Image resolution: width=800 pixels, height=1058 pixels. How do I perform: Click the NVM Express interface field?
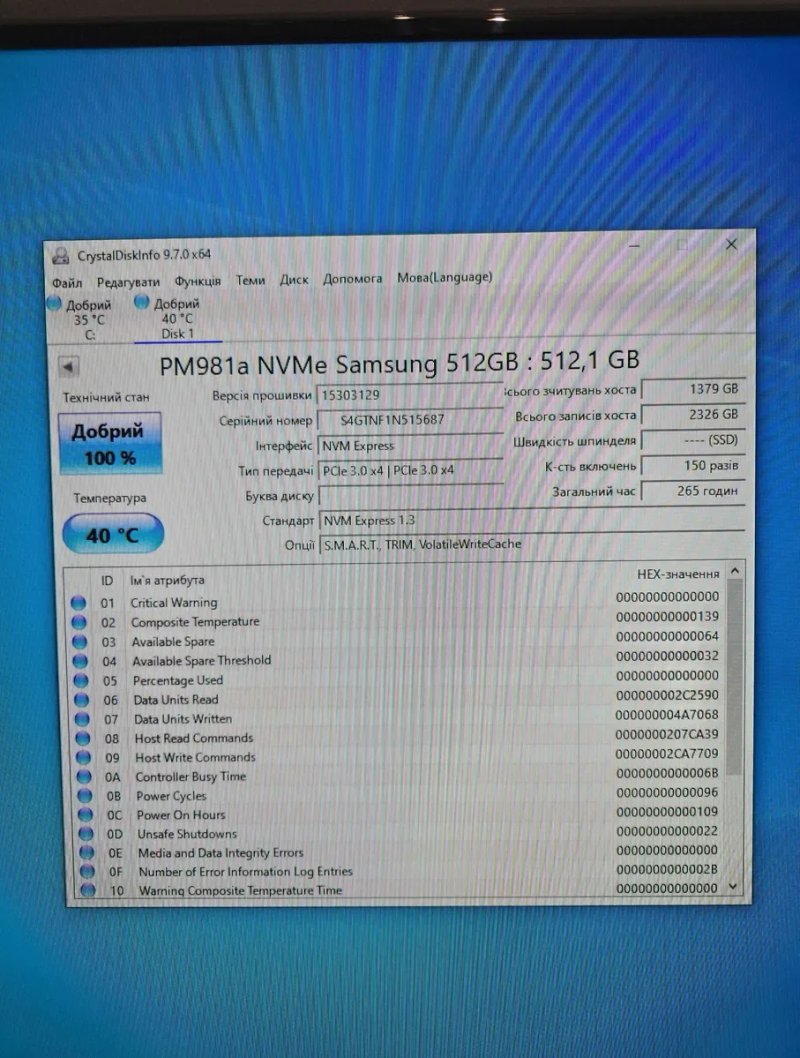[409, 445]
